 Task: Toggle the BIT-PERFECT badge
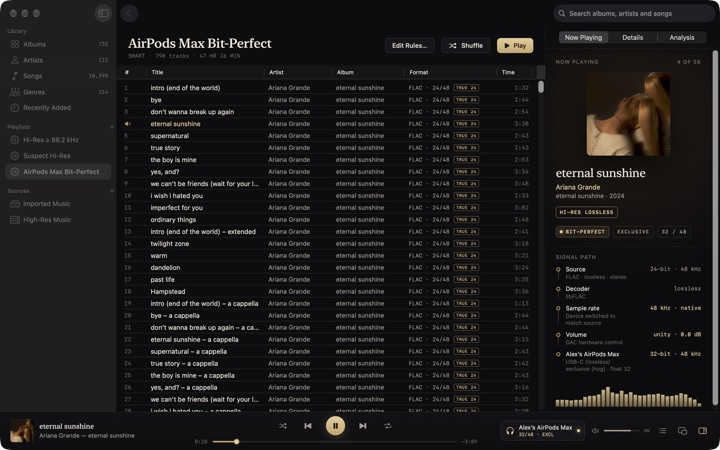click(582, 232)
